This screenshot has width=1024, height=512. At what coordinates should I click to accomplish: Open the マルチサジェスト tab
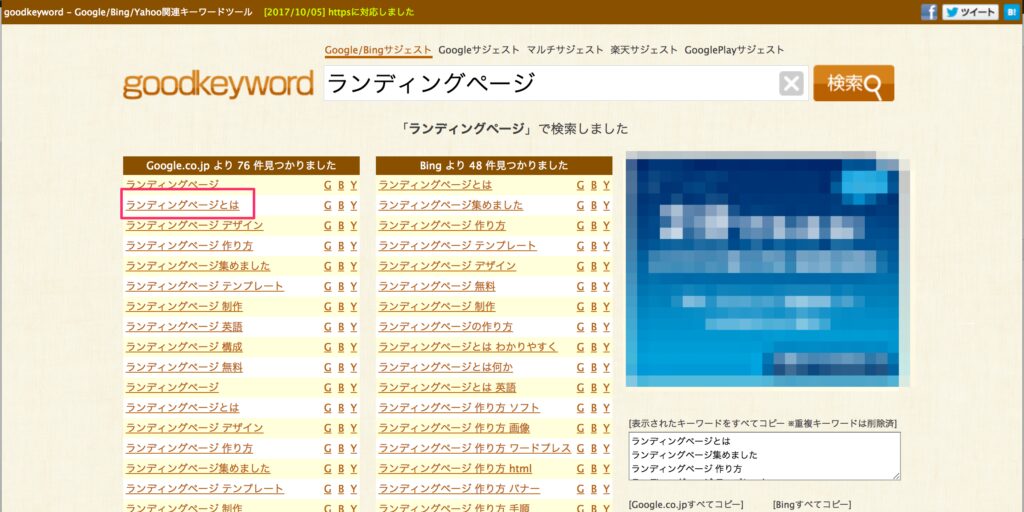coord(566,50)
